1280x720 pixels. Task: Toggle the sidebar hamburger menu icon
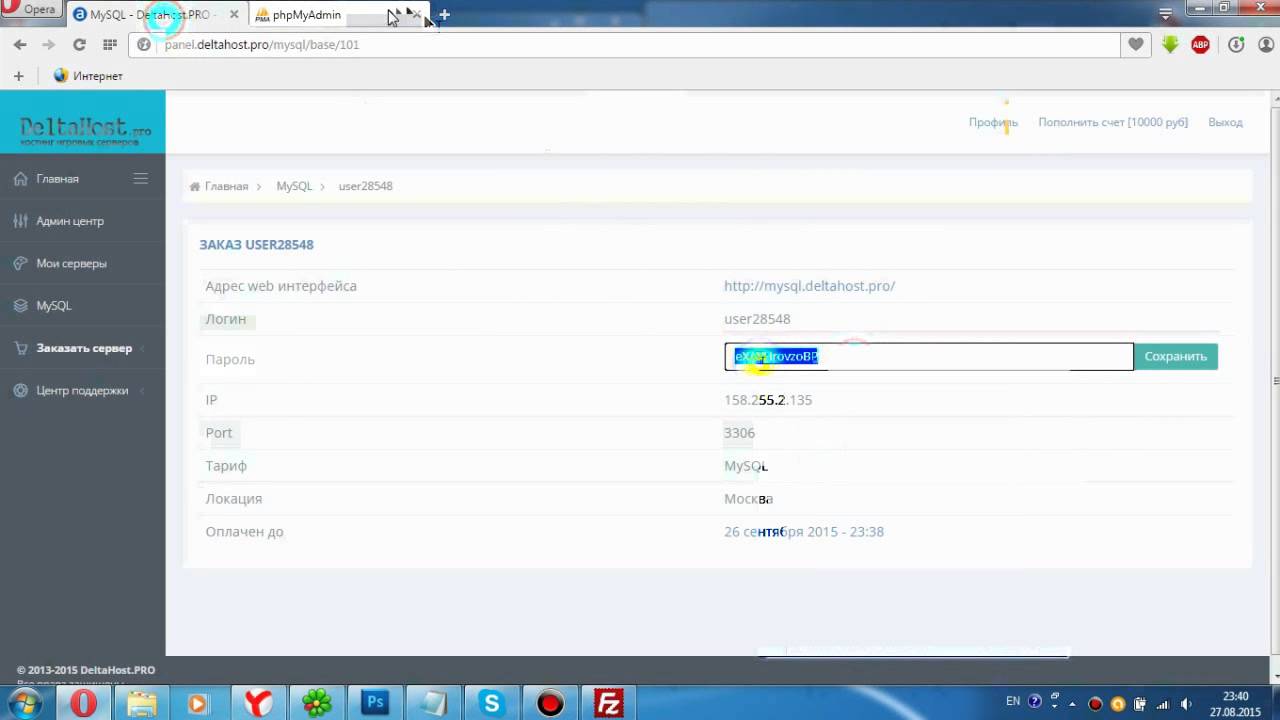point(141,179)
